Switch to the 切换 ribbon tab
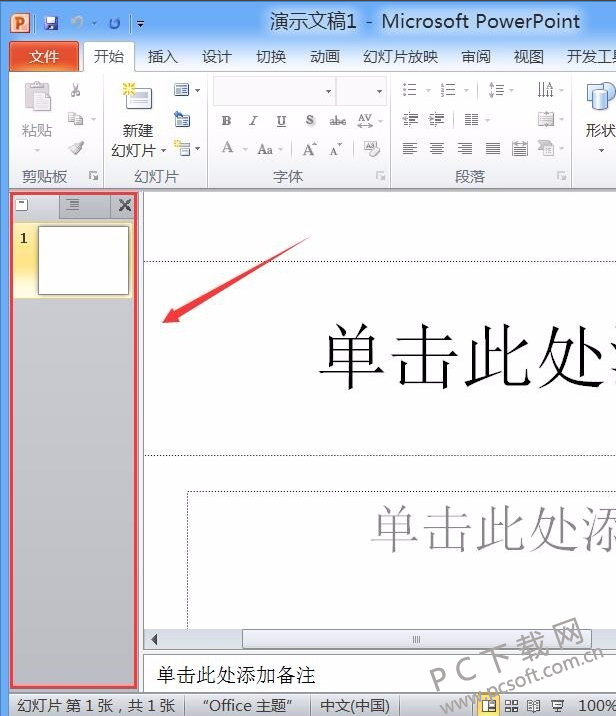This screenshot has width=616, height=716. click(271, 57)
